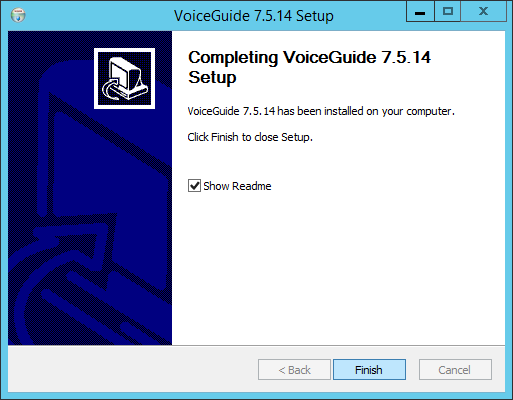Click the grayed-out Back button

(x=294, y=369)
